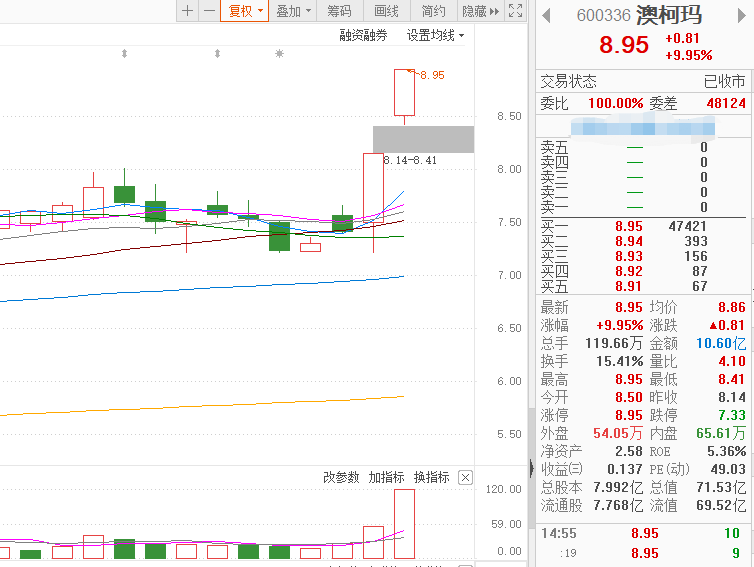Go to previous stock with left arrow
The width and height of the screenshot is (754, 567).
[546, 16]
